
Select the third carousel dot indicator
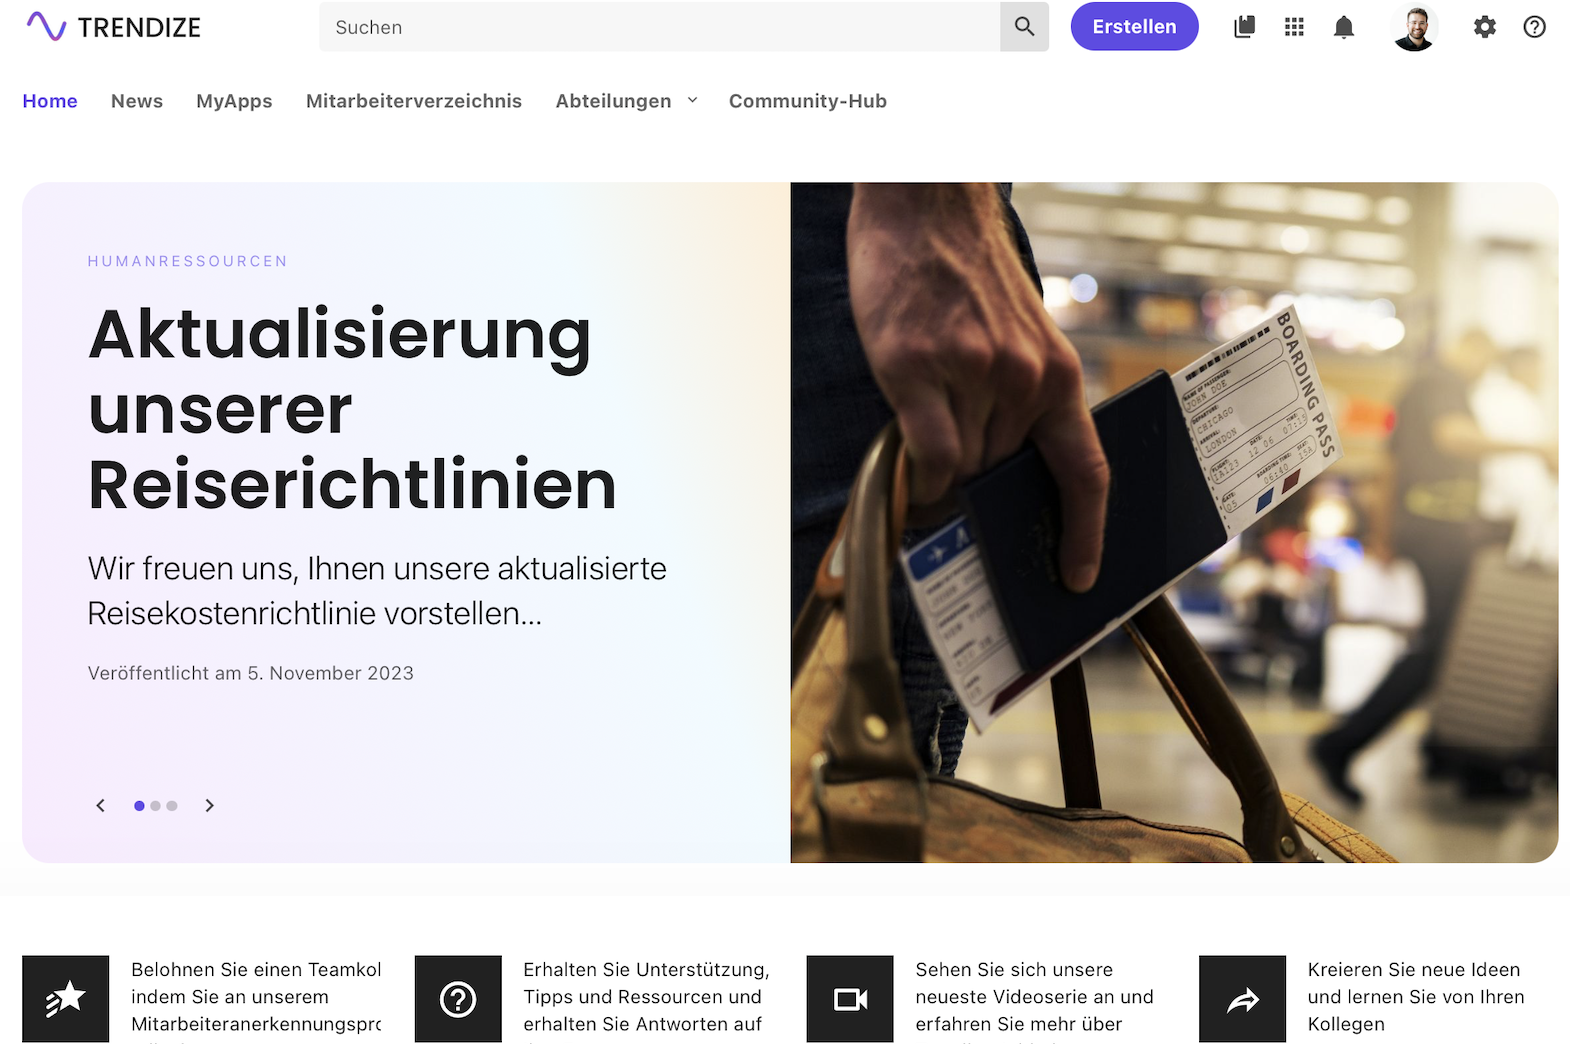tap(172, 806)
